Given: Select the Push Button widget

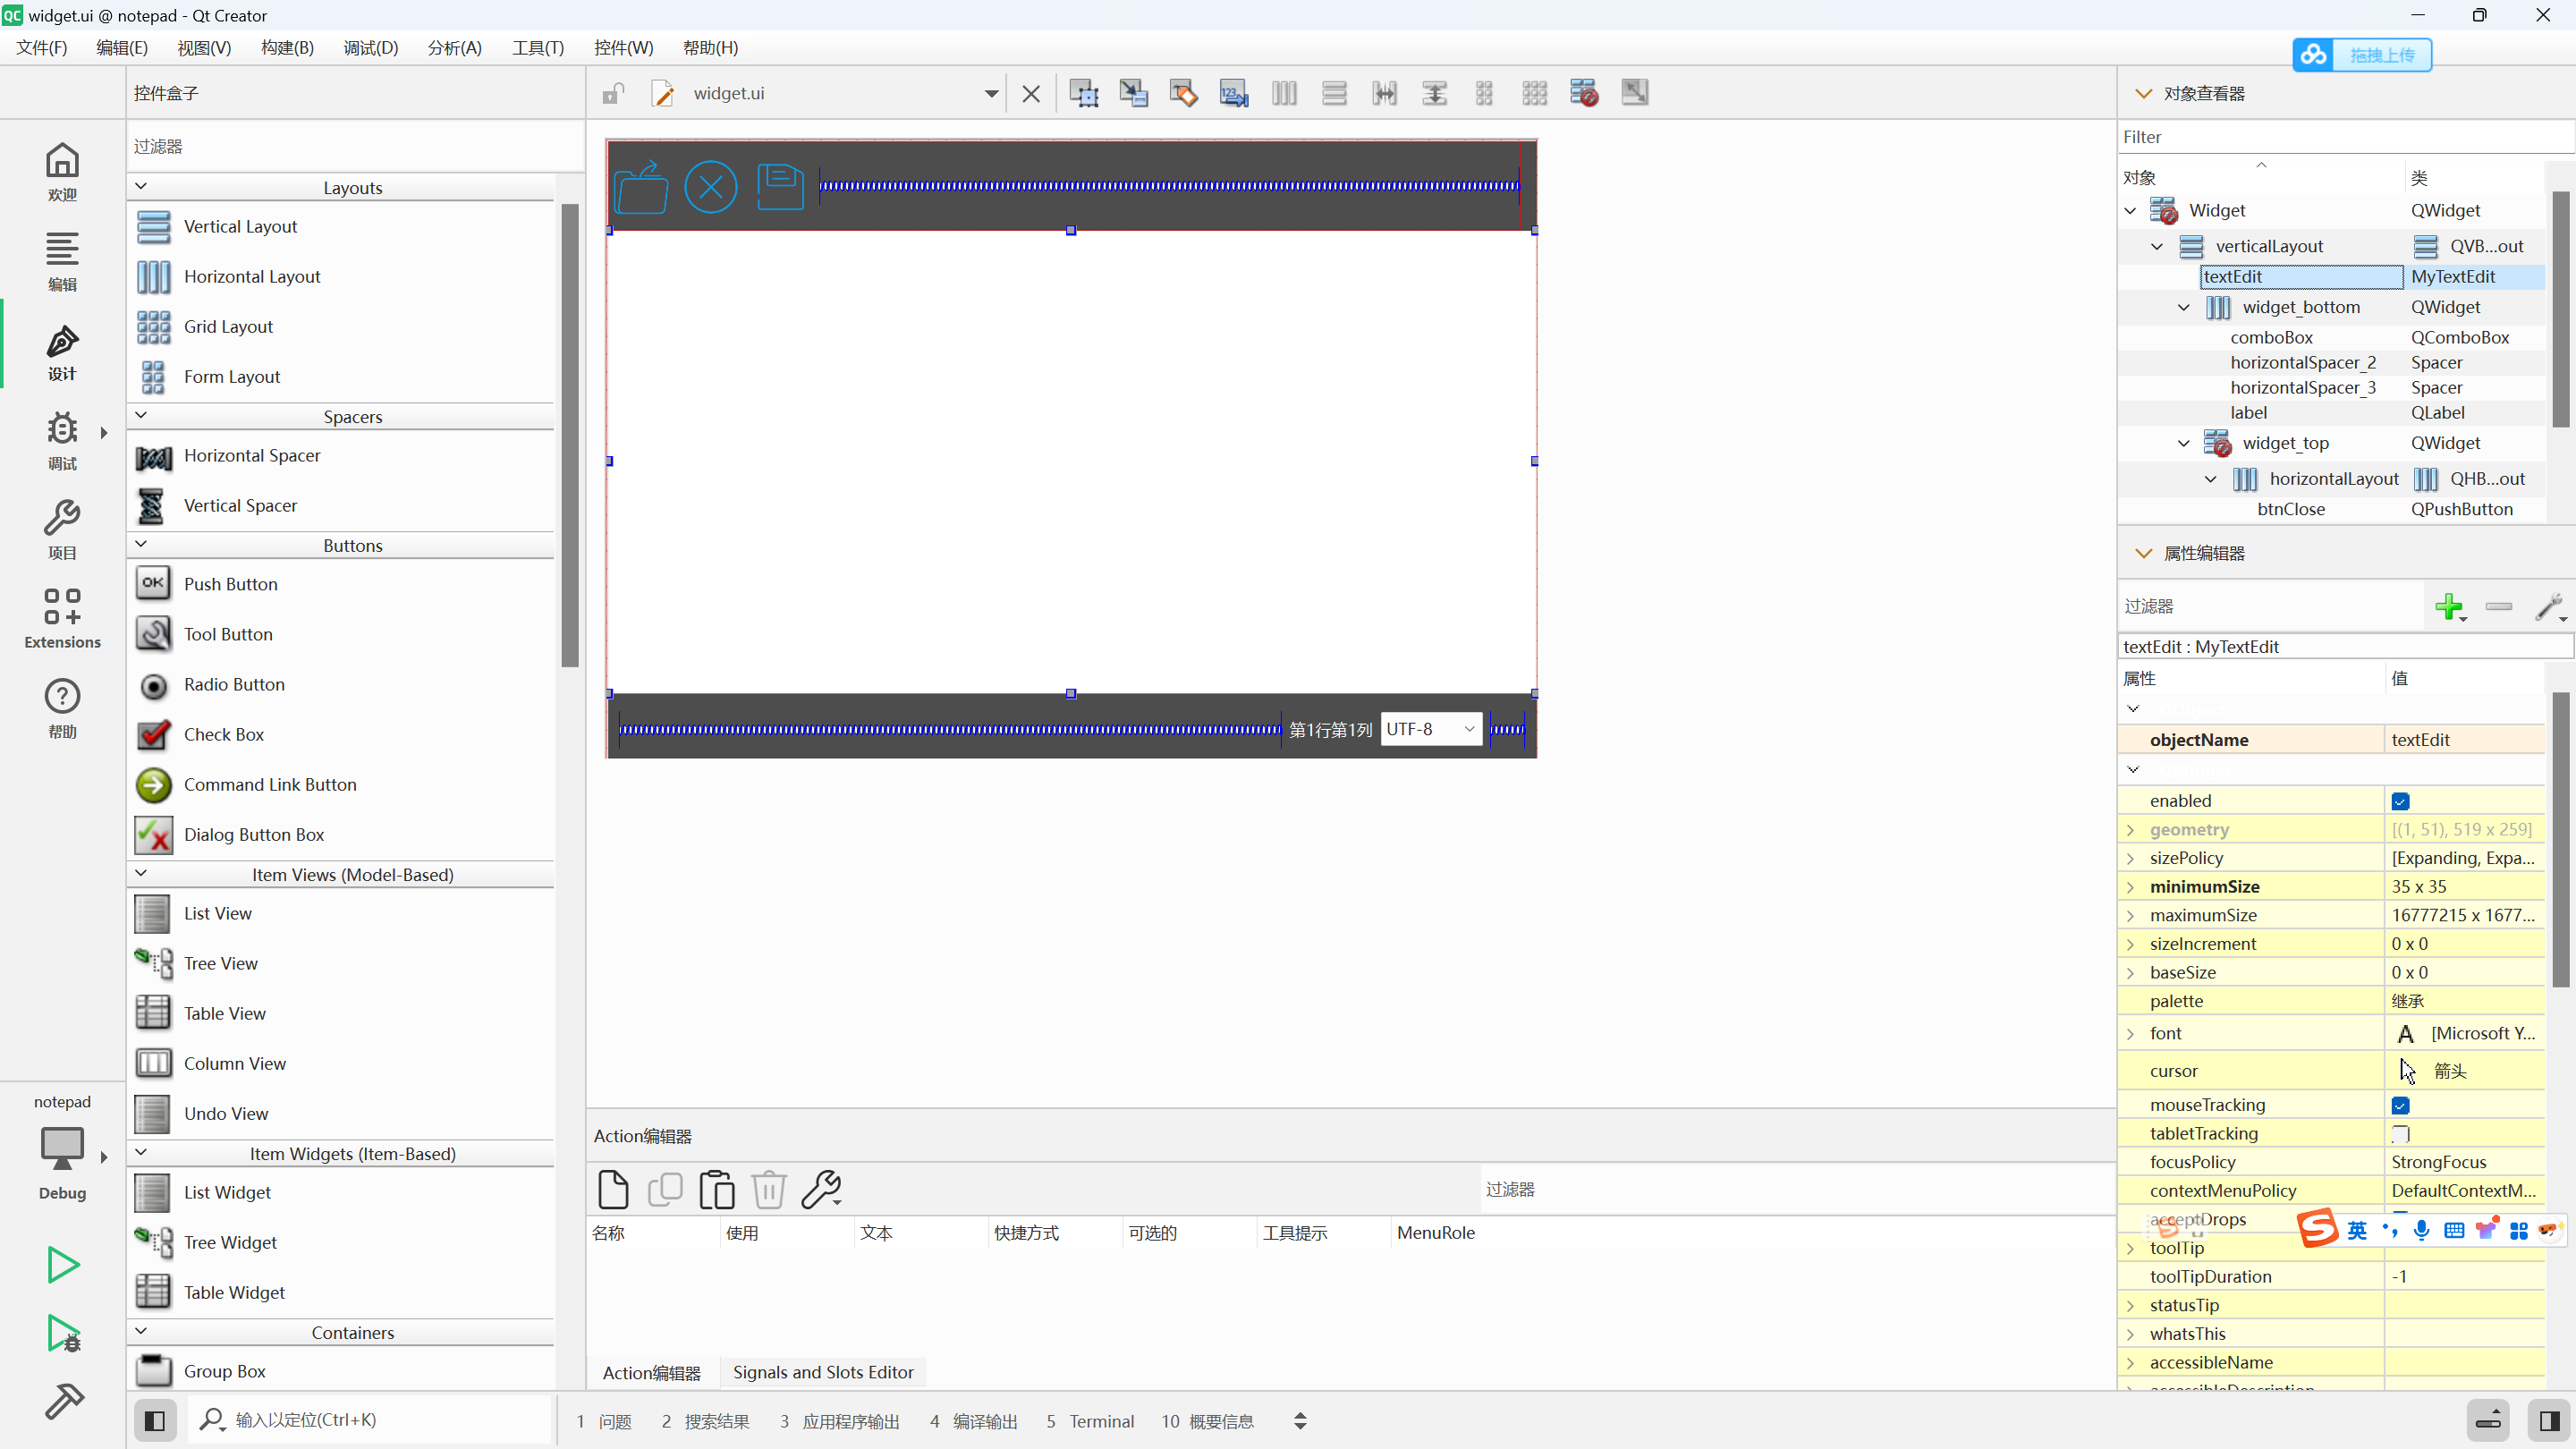Looking at the screenshot, I should point(230,584).
